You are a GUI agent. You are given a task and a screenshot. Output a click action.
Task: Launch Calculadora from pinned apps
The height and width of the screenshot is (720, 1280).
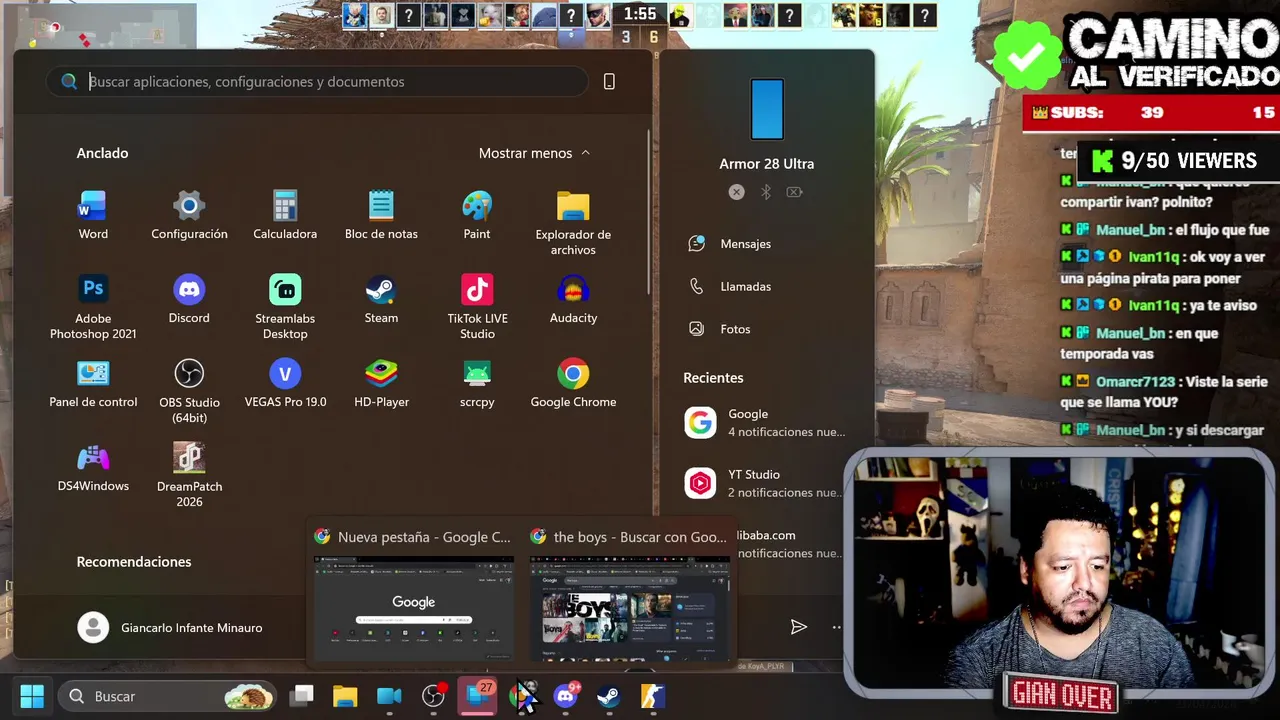[285, 215]
